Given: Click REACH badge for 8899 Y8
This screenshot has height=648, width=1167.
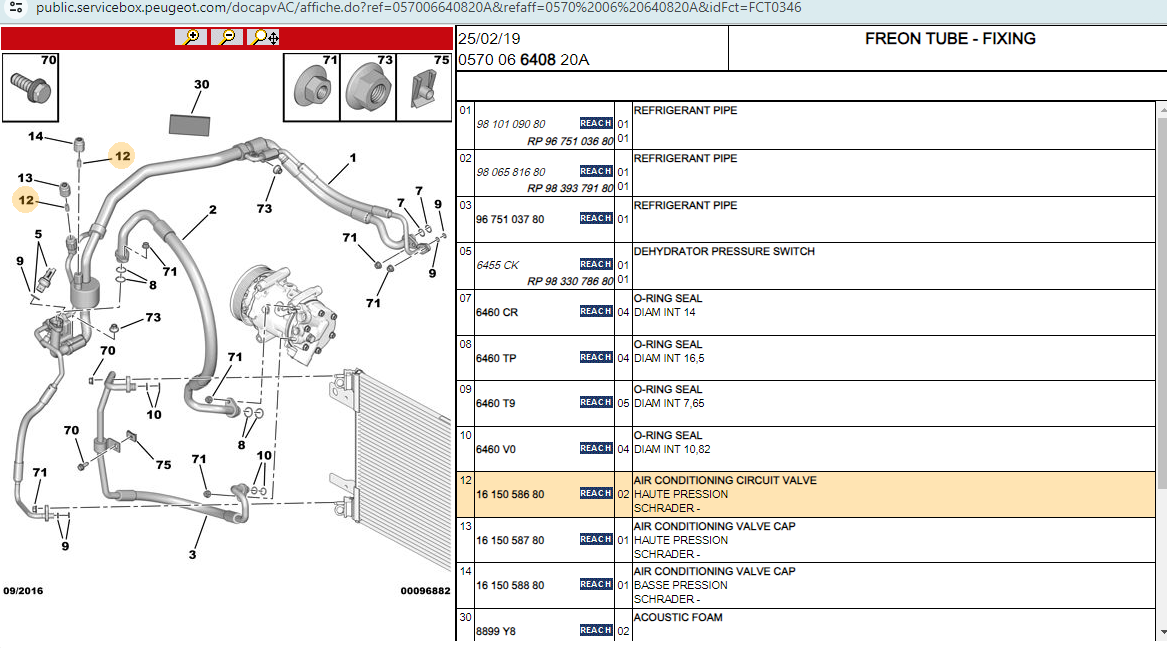Looking at the screenshot, I should pyautogui.click(x=596, y=630).
